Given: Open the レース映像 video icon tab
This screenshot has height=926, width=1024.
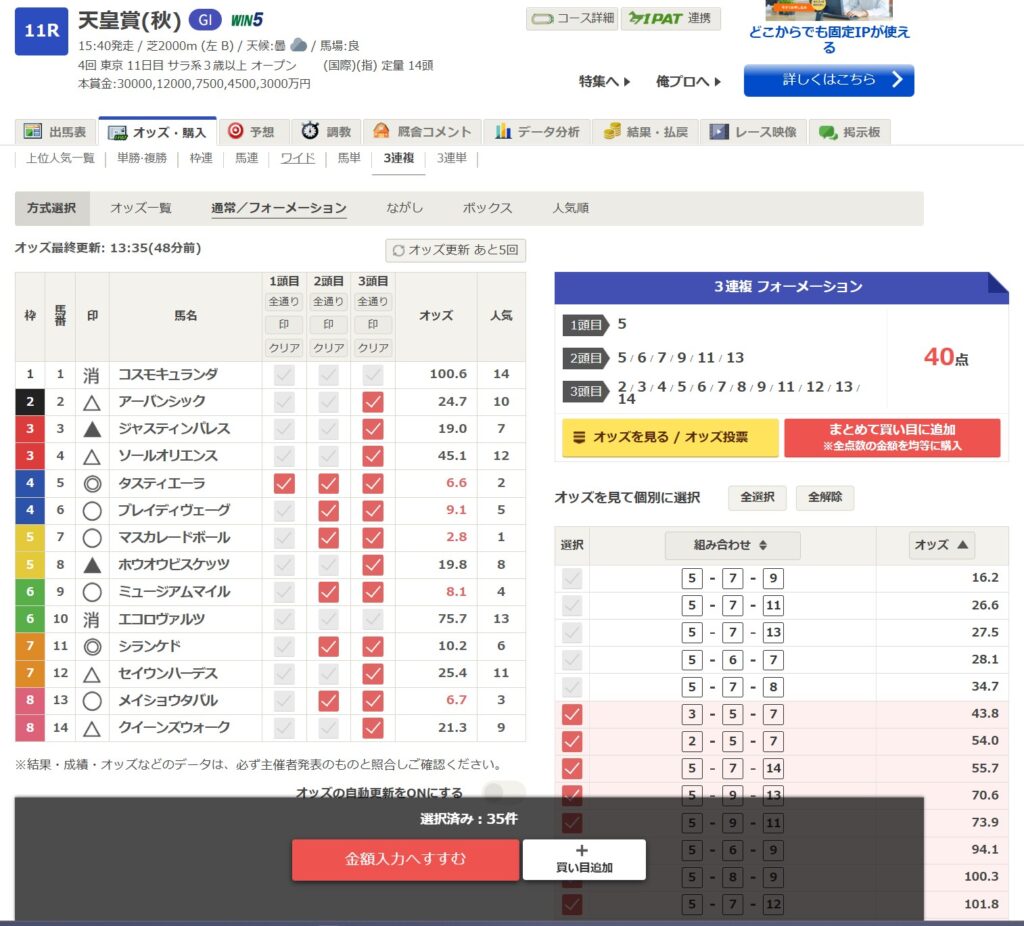Looking at the screenshot, I should 719,132.
